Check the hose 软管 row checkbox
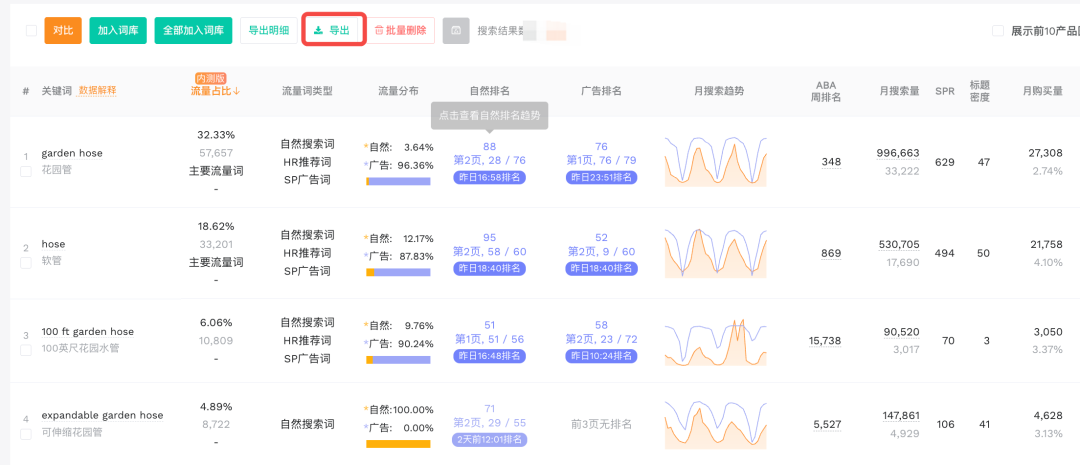The height and width of the screenshot is (465, 1080). (25, 262)
